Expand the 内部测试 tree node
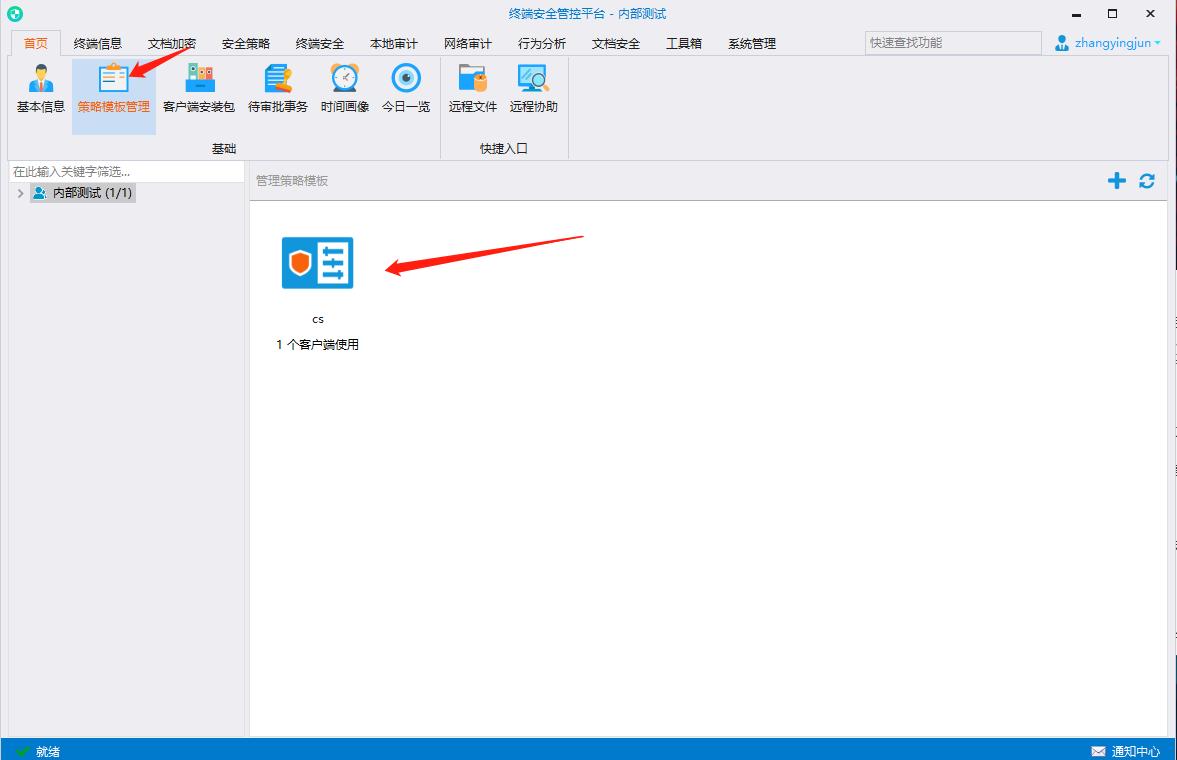 click(19, 193)
